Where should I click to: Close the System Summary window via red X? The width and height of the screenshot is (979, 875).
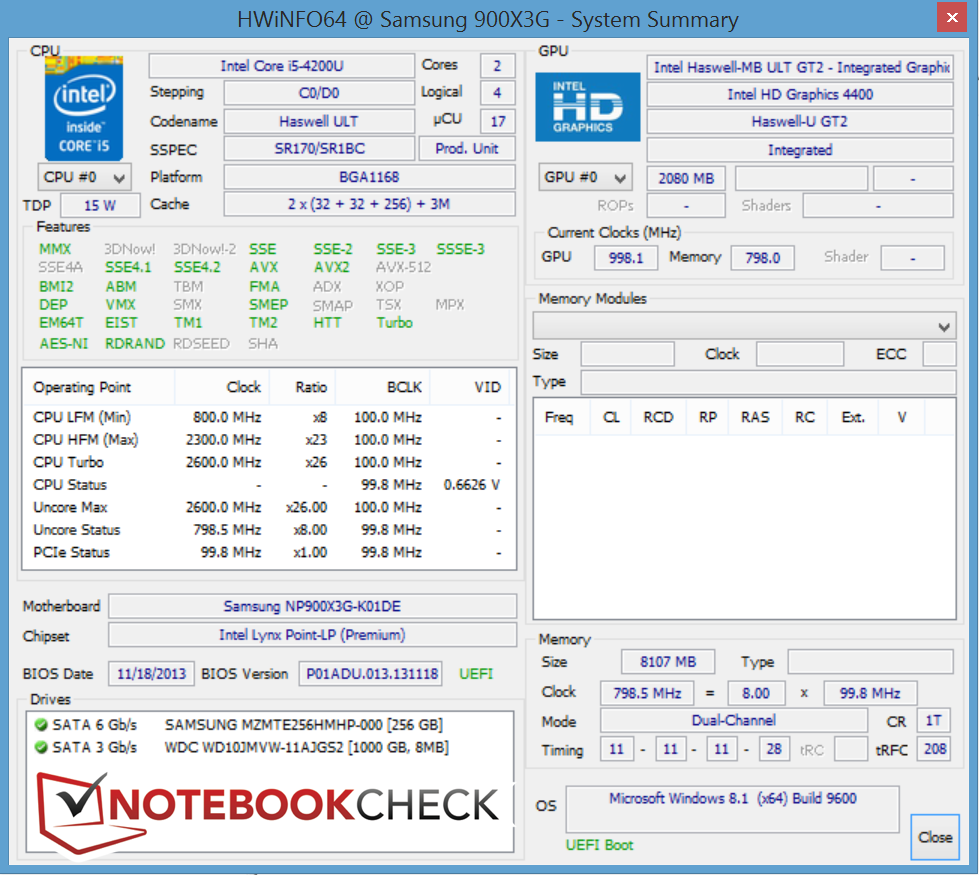(x=952, y=17)
